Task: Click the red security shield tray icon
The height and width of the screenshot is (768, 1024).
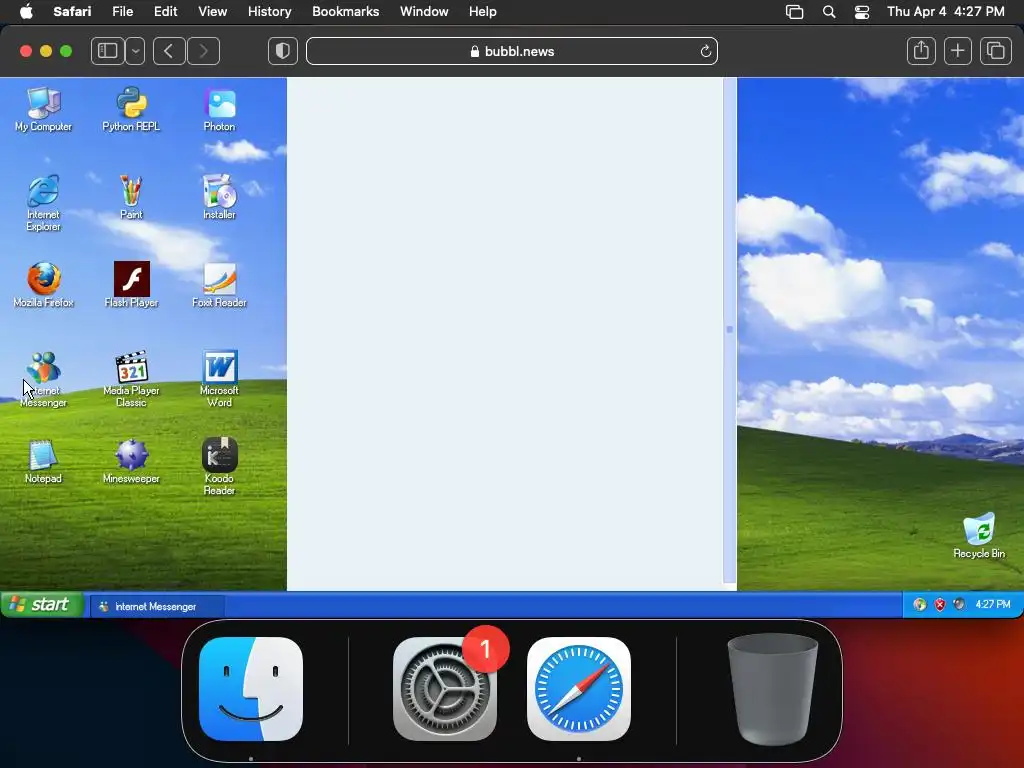Action: click(940, 605)
